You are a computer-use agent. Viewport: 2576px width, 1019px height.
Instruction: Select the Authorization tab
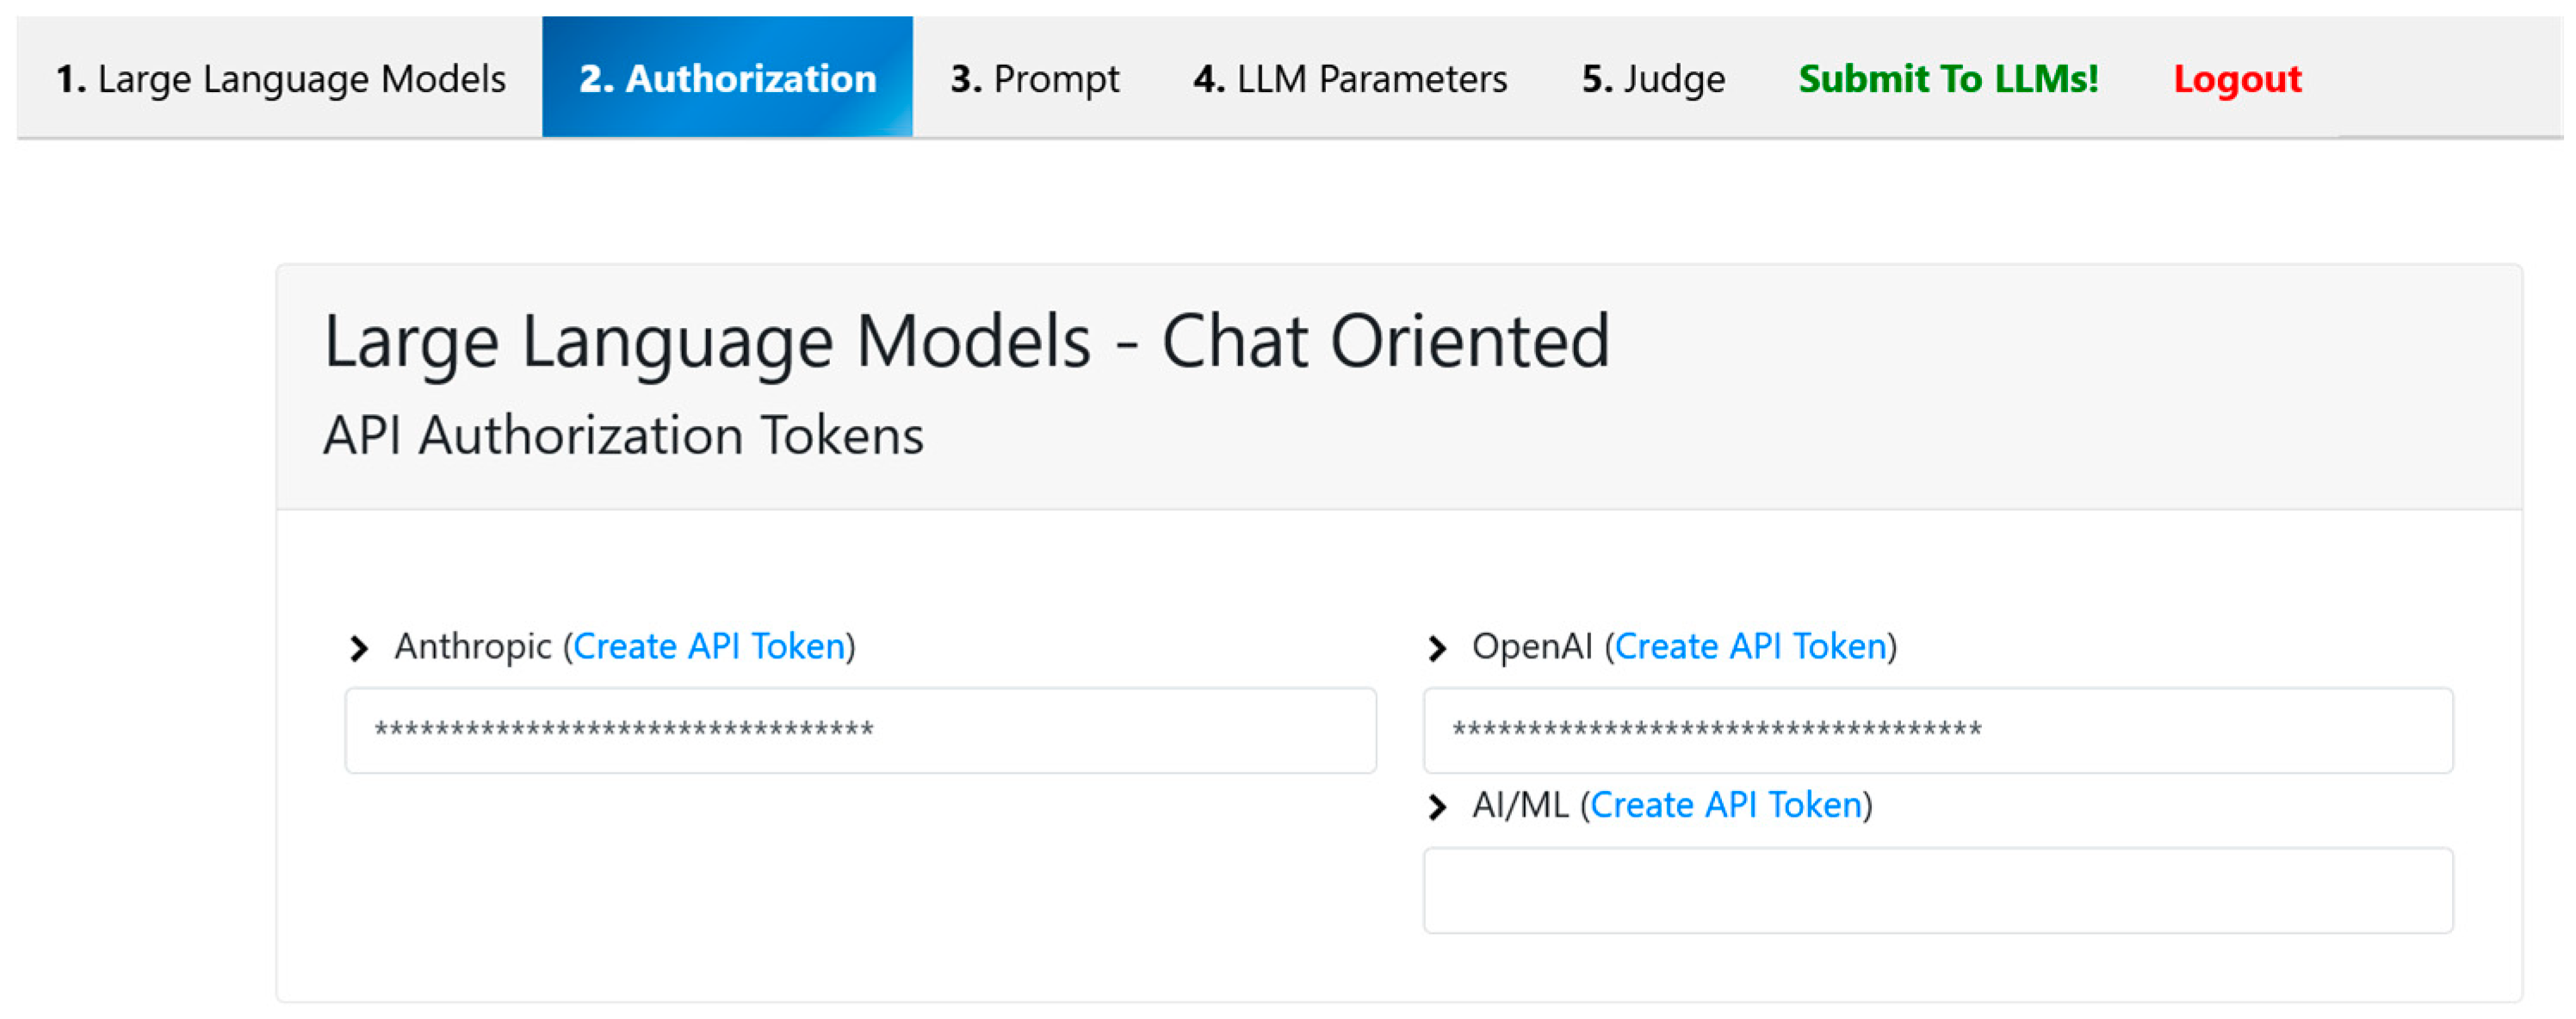[727, 78]
